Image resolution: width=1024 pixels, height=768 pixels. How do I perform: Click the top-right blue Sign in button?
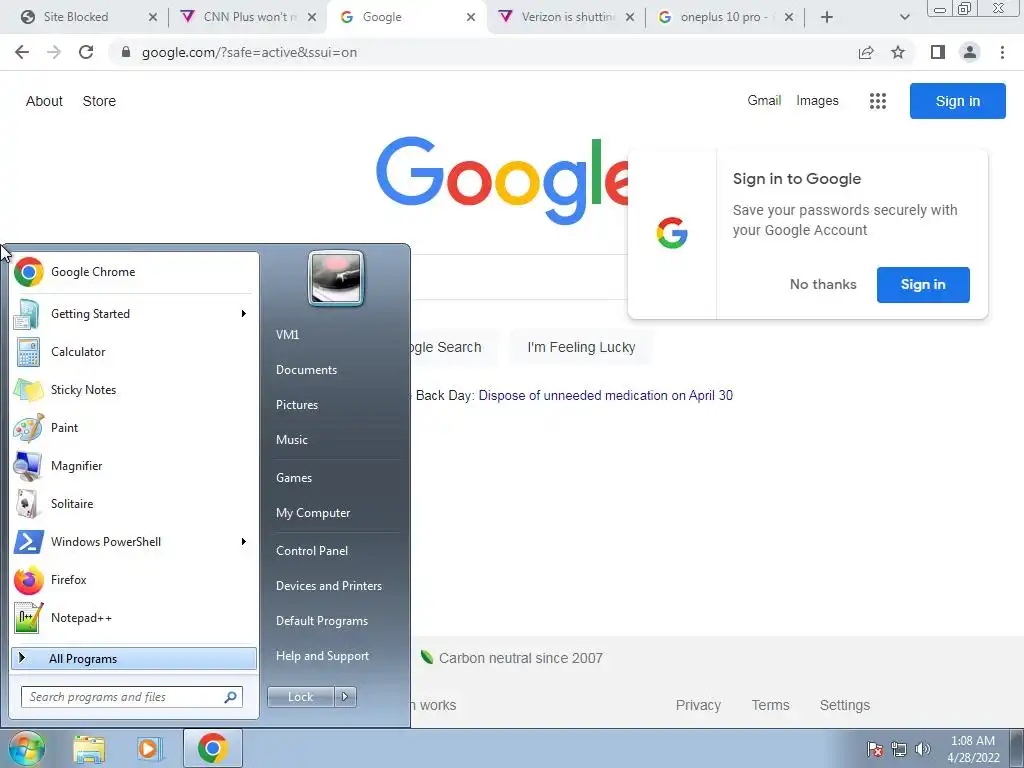coord(957,101)
